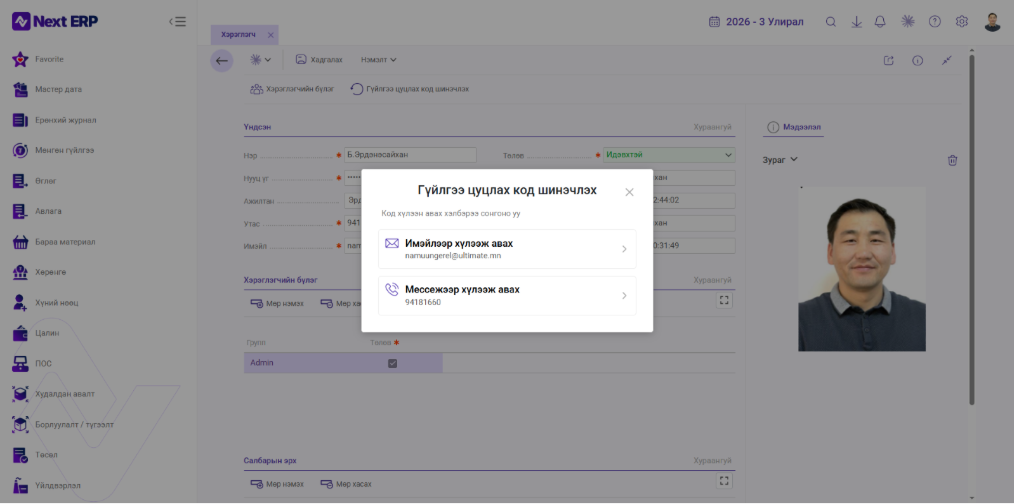Collapse the sidebar menu toggle
The height and width of the screenshot is (504, 1014).
177,21
